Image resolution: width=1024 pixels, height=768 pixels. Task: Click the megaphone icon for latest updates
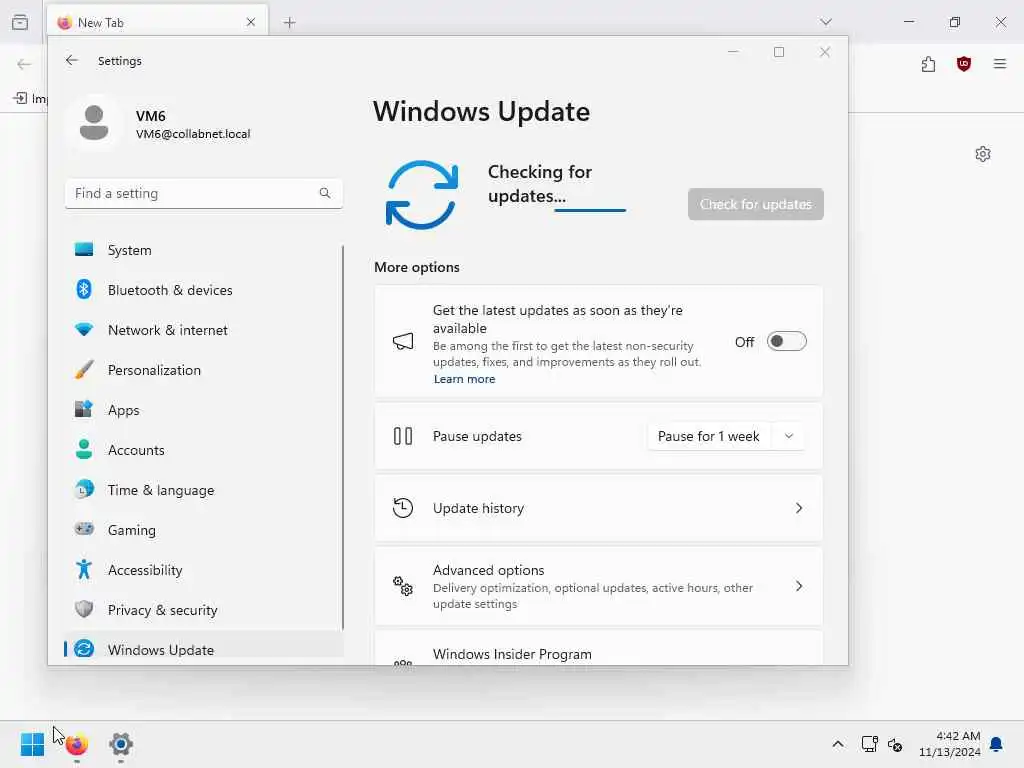coord(403,341)
